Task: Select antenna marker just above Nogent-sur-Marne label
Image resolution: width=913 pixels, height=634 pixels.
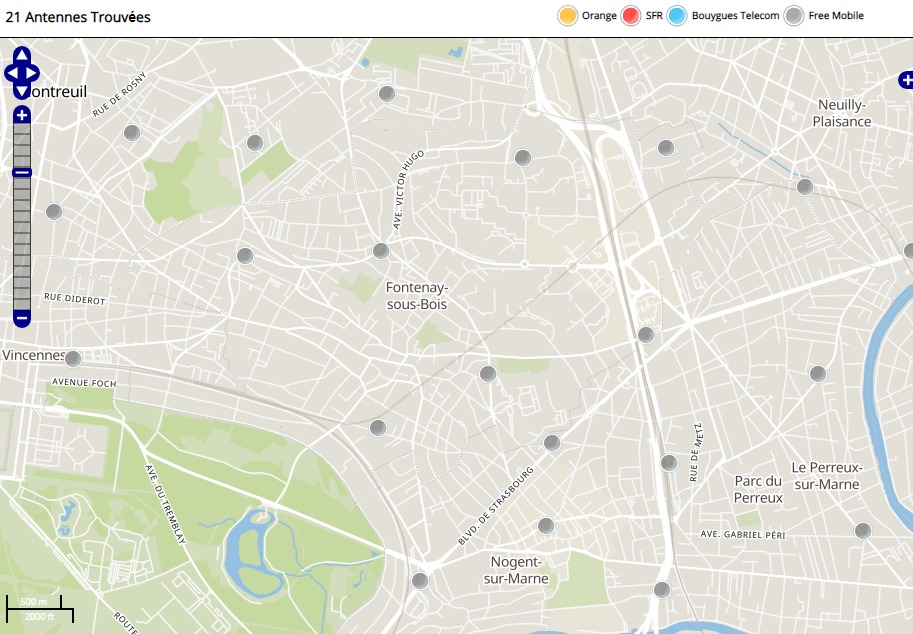Action: point(545,525)
